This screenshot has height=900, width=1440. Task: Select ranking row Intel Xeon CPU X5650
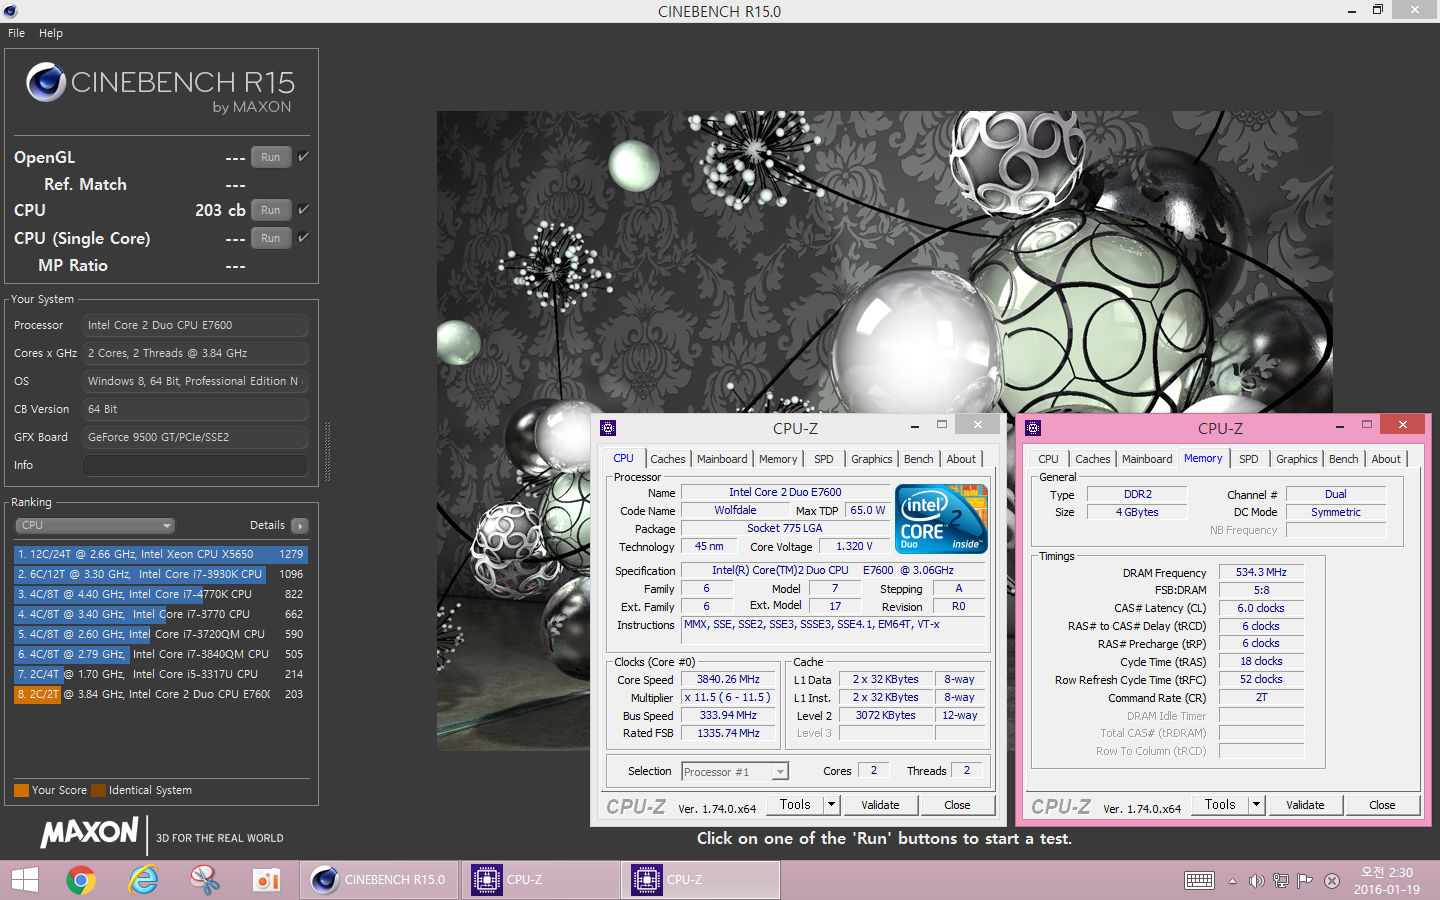click(x=160, y=554)
